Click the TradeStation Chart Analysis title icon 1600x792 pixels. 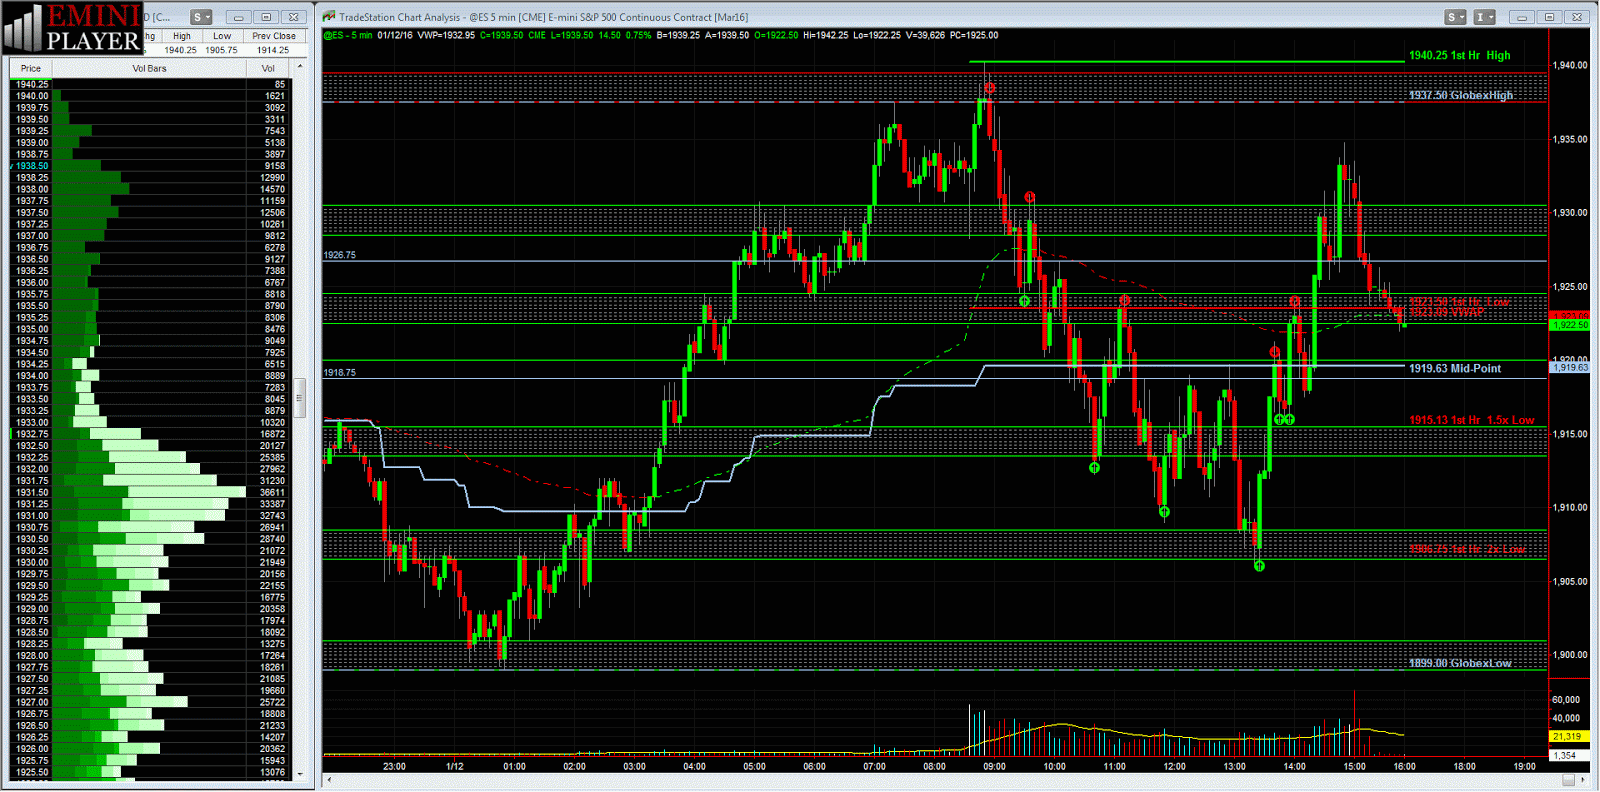pyautogui.click(x=329, y=17)
